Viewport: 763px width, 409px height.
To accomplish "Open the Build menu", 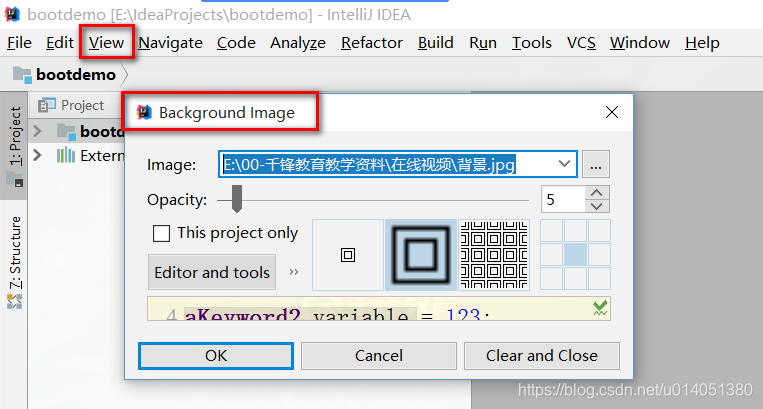I will pyautogui.click(x=436, y=43).
